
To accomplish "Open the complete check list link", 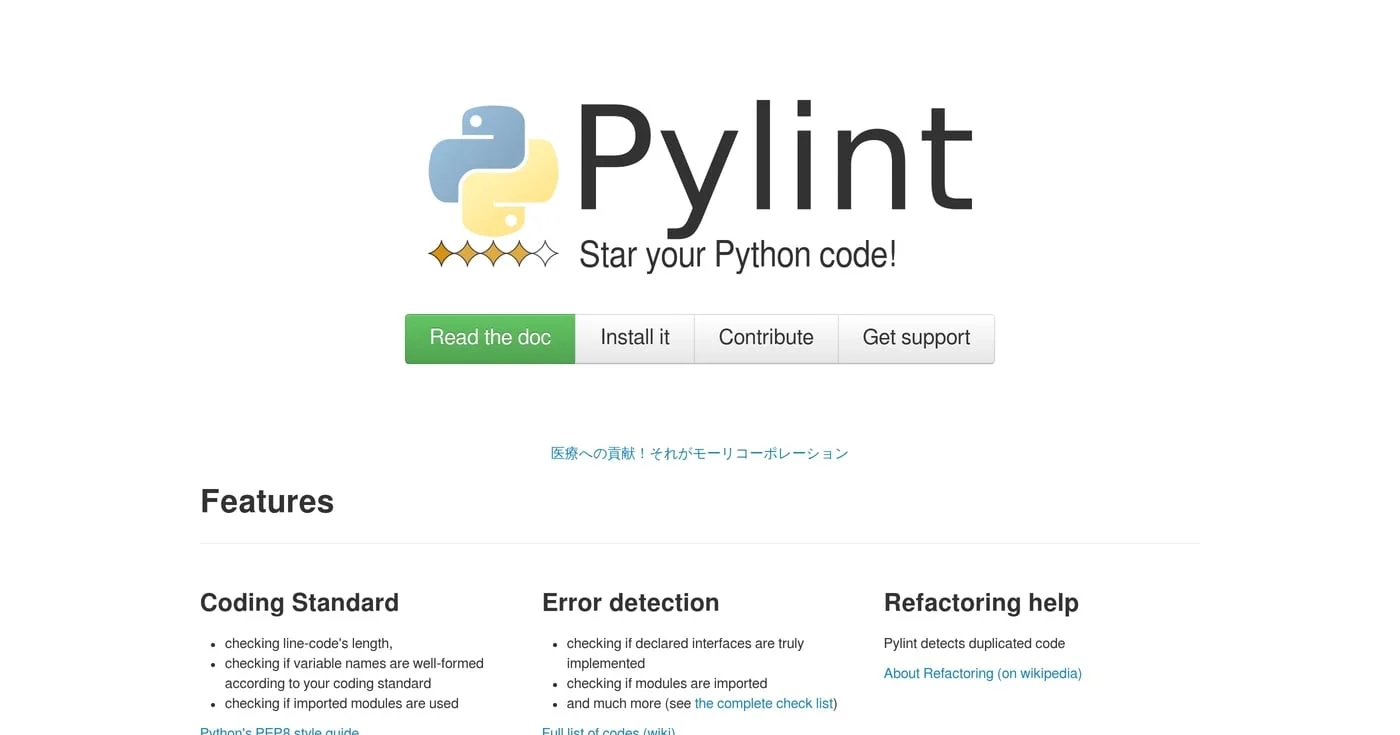I will tap(764, 703).
